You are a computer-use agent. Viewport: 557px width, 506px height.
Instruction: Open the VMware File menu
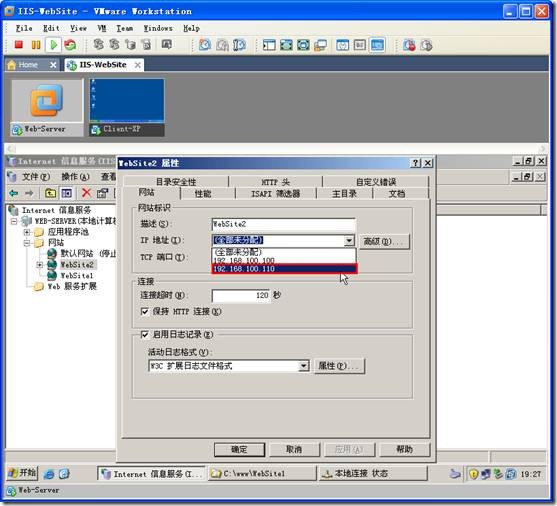click(24, 28)
